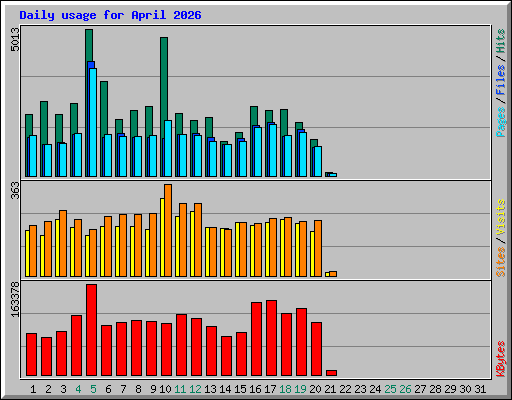Click day label 6 on the x-axis
The image size is (512, 400).
[108, 389]
